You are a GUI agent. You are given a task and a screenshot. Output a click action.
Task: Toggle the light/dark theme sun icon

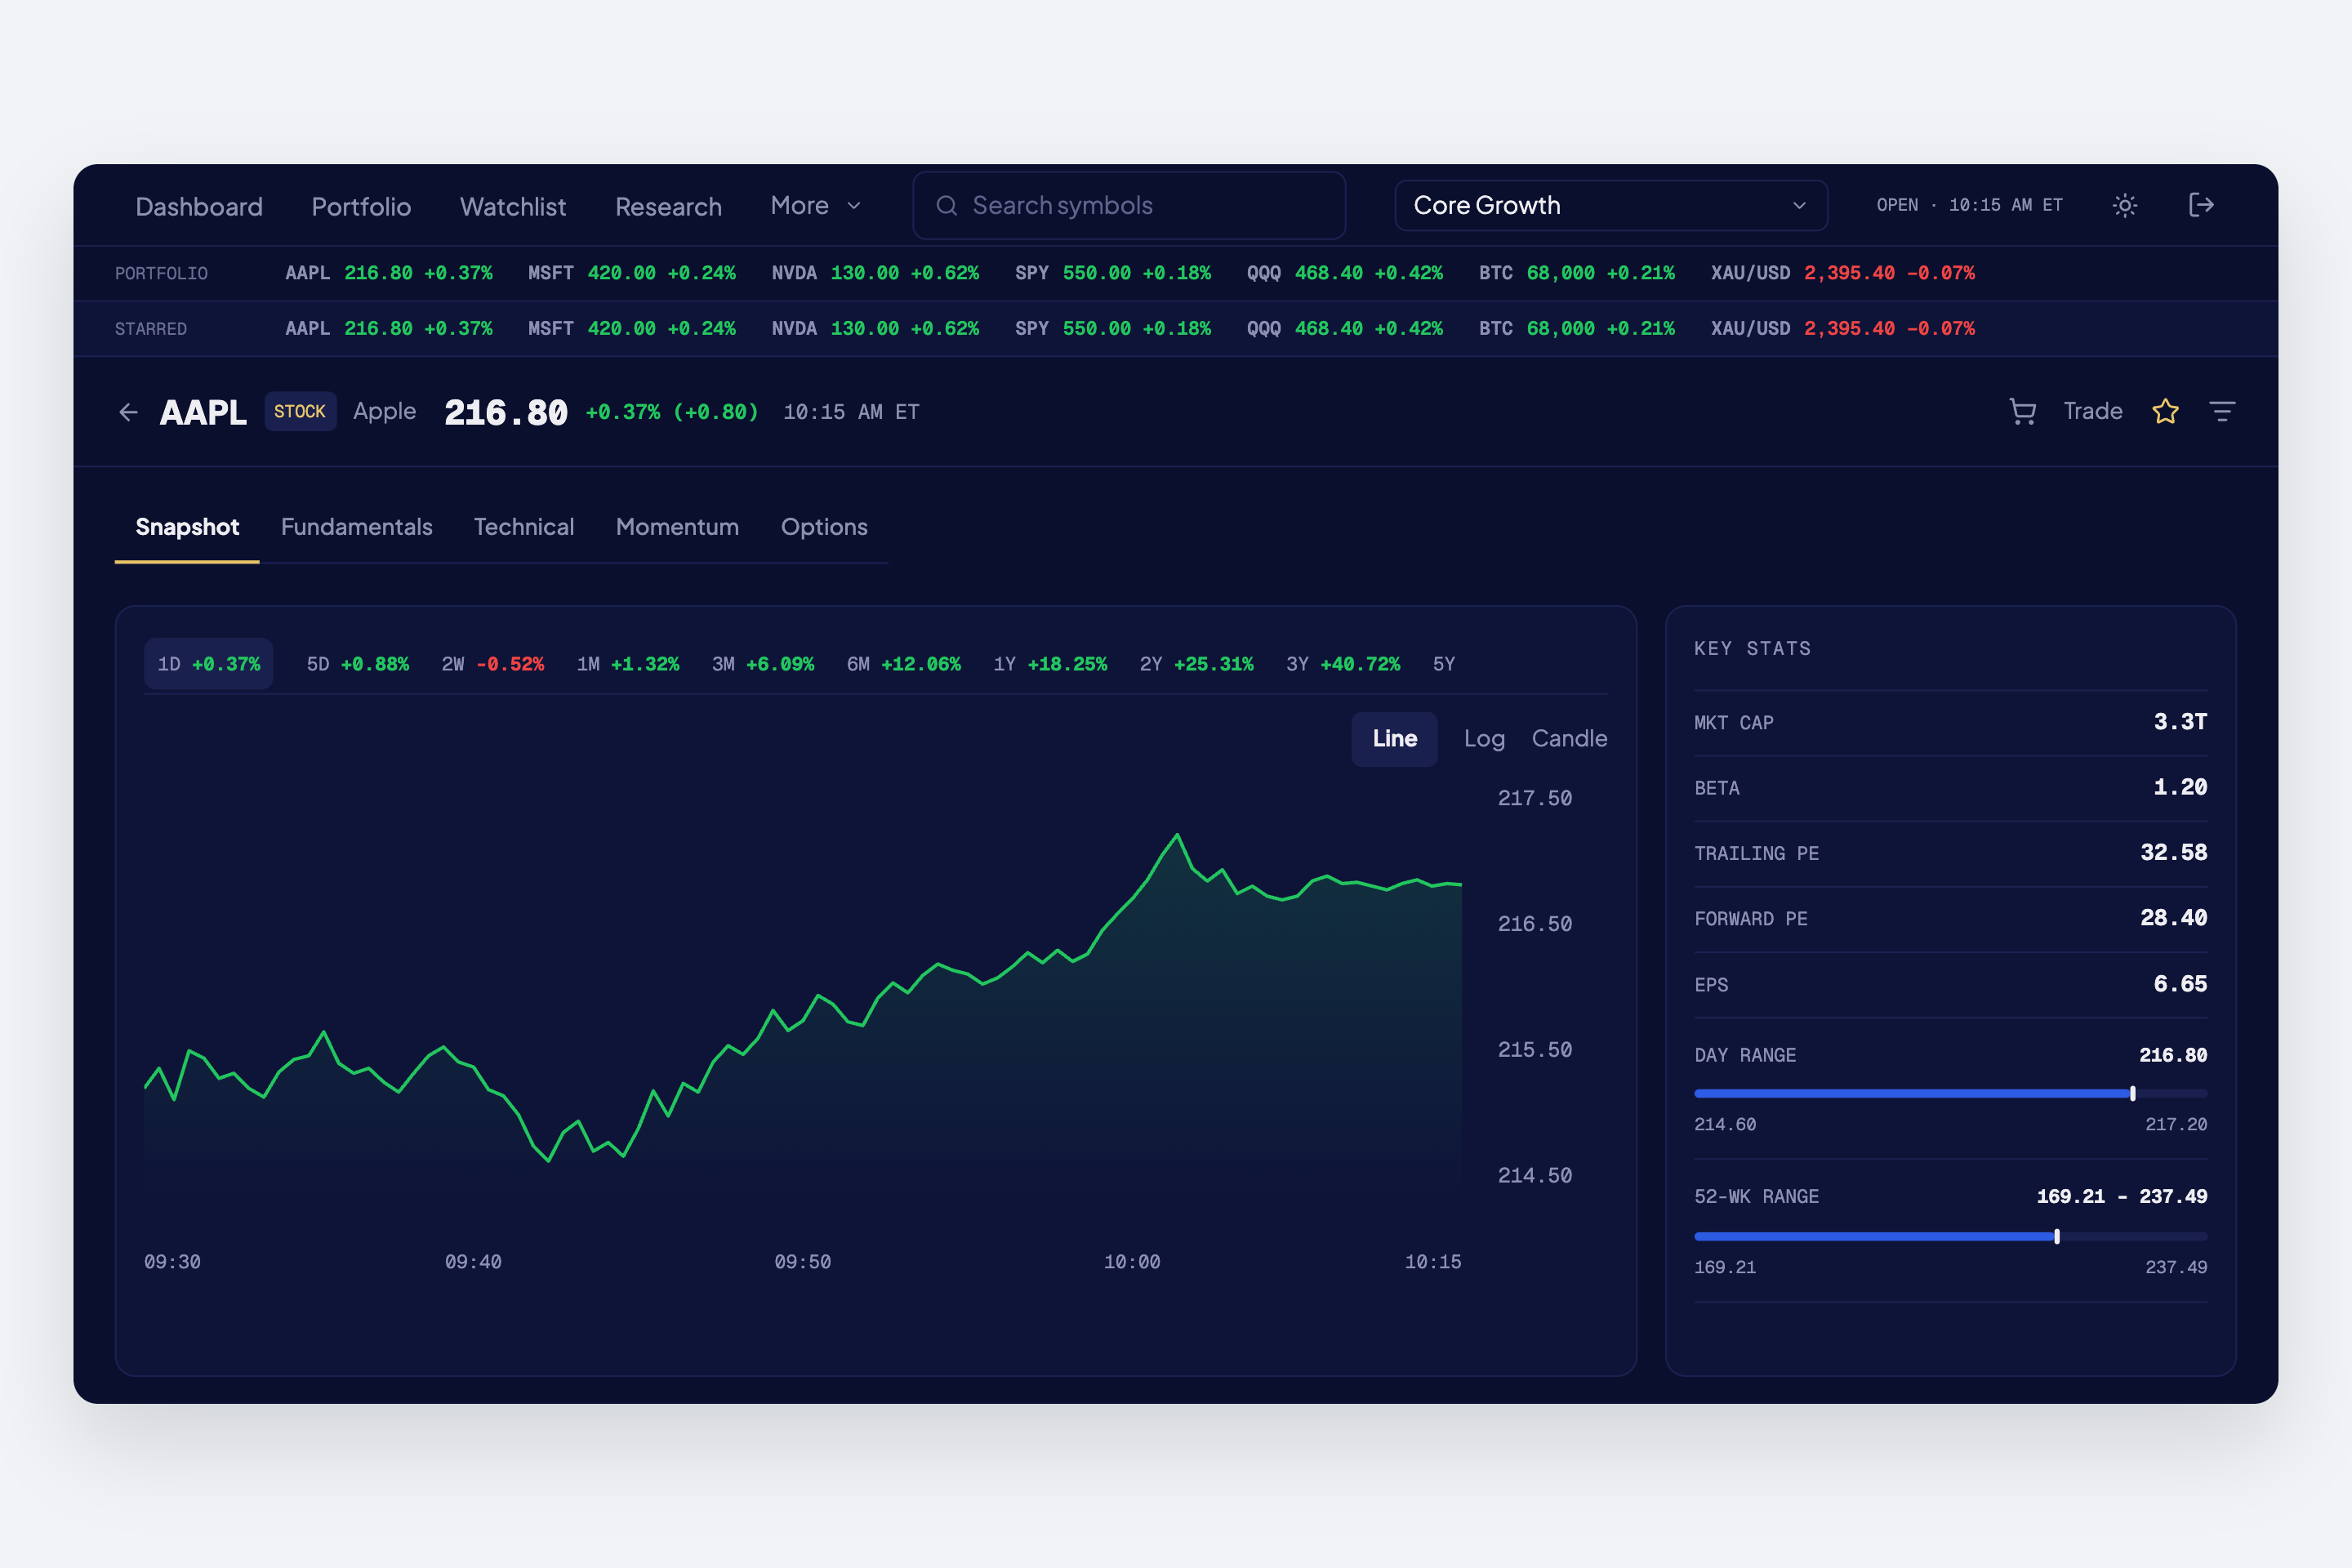click(x=2124, y=205)
